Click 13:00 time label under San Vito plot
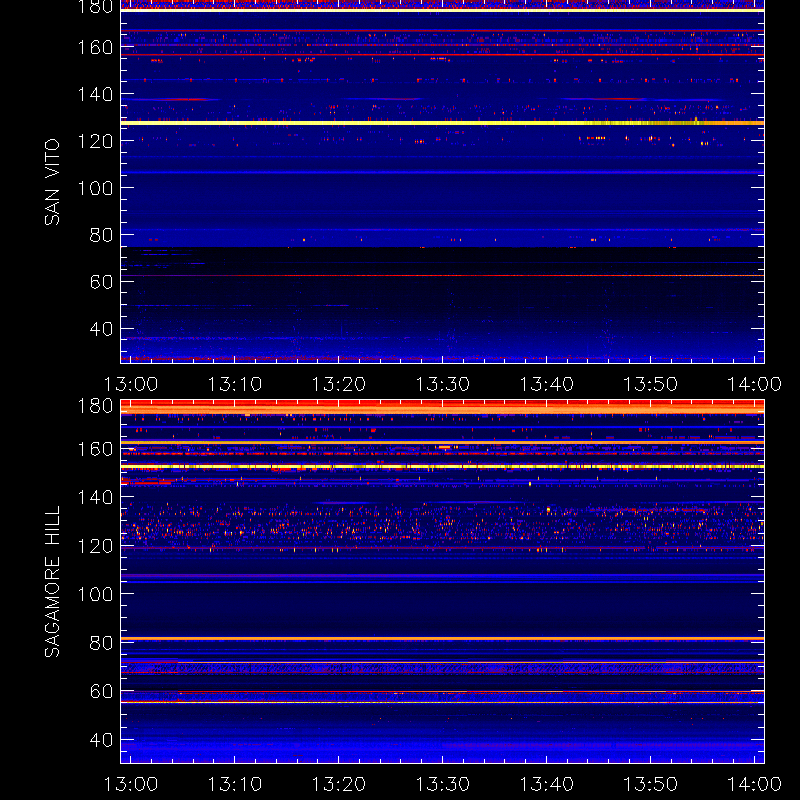The image size is (800, 800). [x=131, y=384]
